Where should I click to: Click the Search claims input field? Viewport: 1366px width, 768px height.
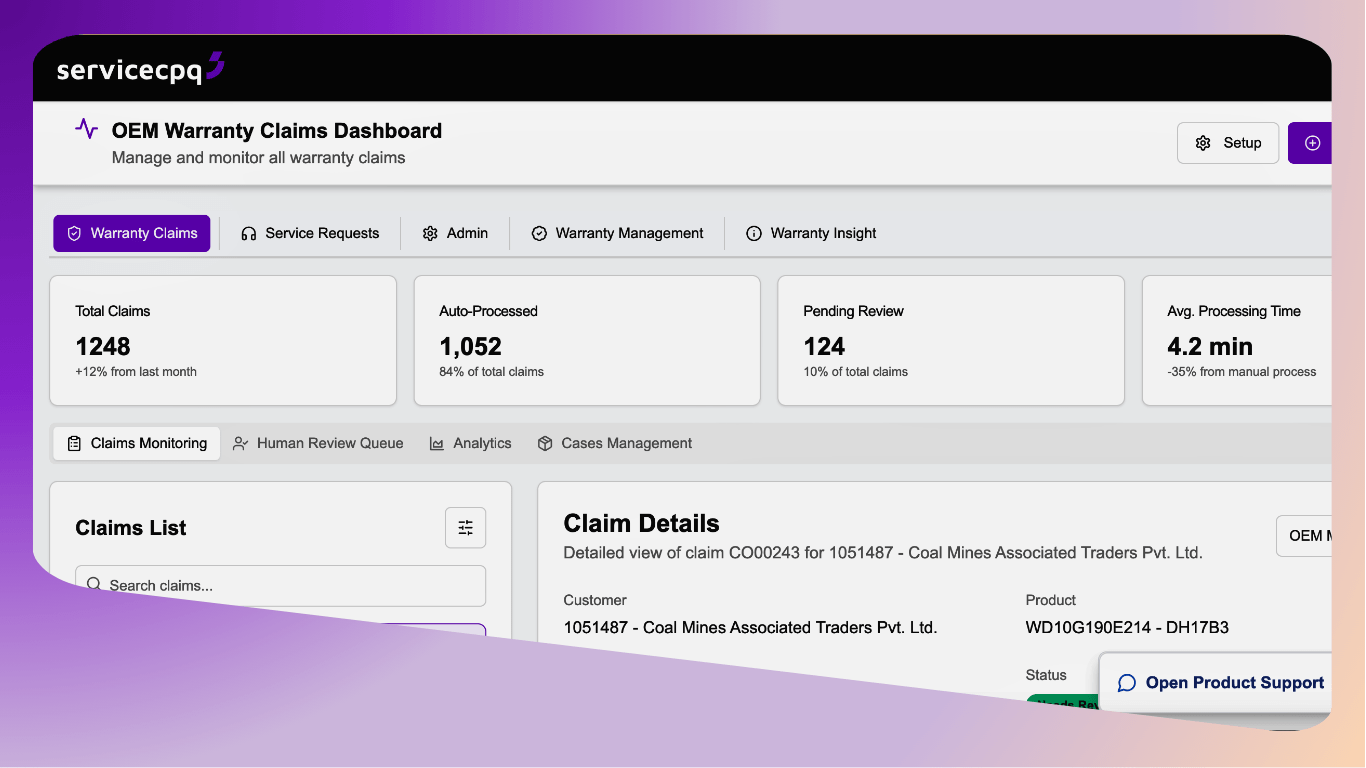click(280, 585)
